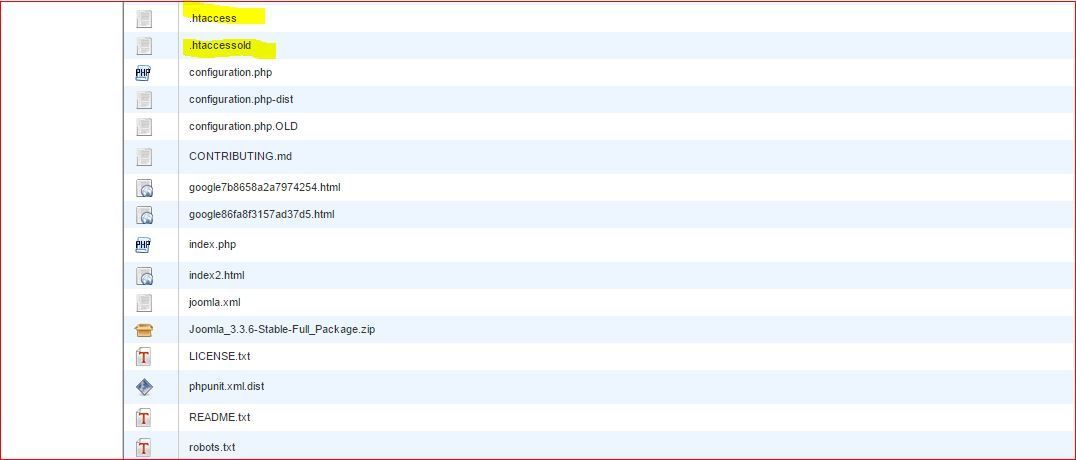Select the .htaccessold file name

pos(220,45)
